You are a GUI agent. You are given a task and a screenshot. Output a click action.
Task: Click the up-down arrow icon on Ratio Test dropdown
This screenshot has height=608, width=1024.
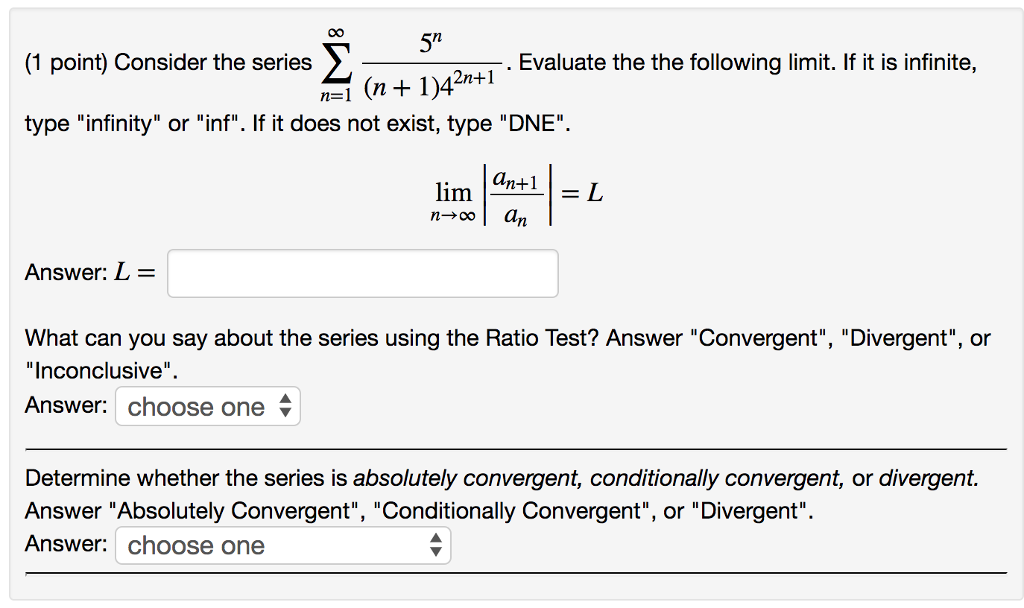pos(287,406)
